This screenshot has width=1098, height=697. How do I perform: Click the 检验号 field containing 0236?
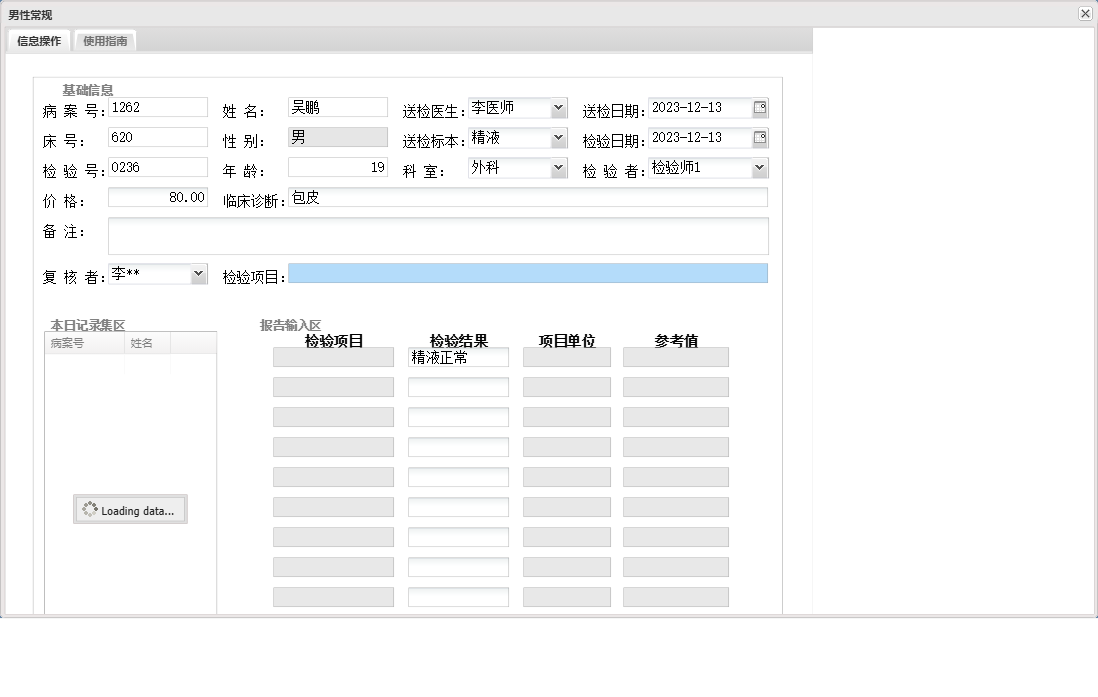tap(157, 166)
